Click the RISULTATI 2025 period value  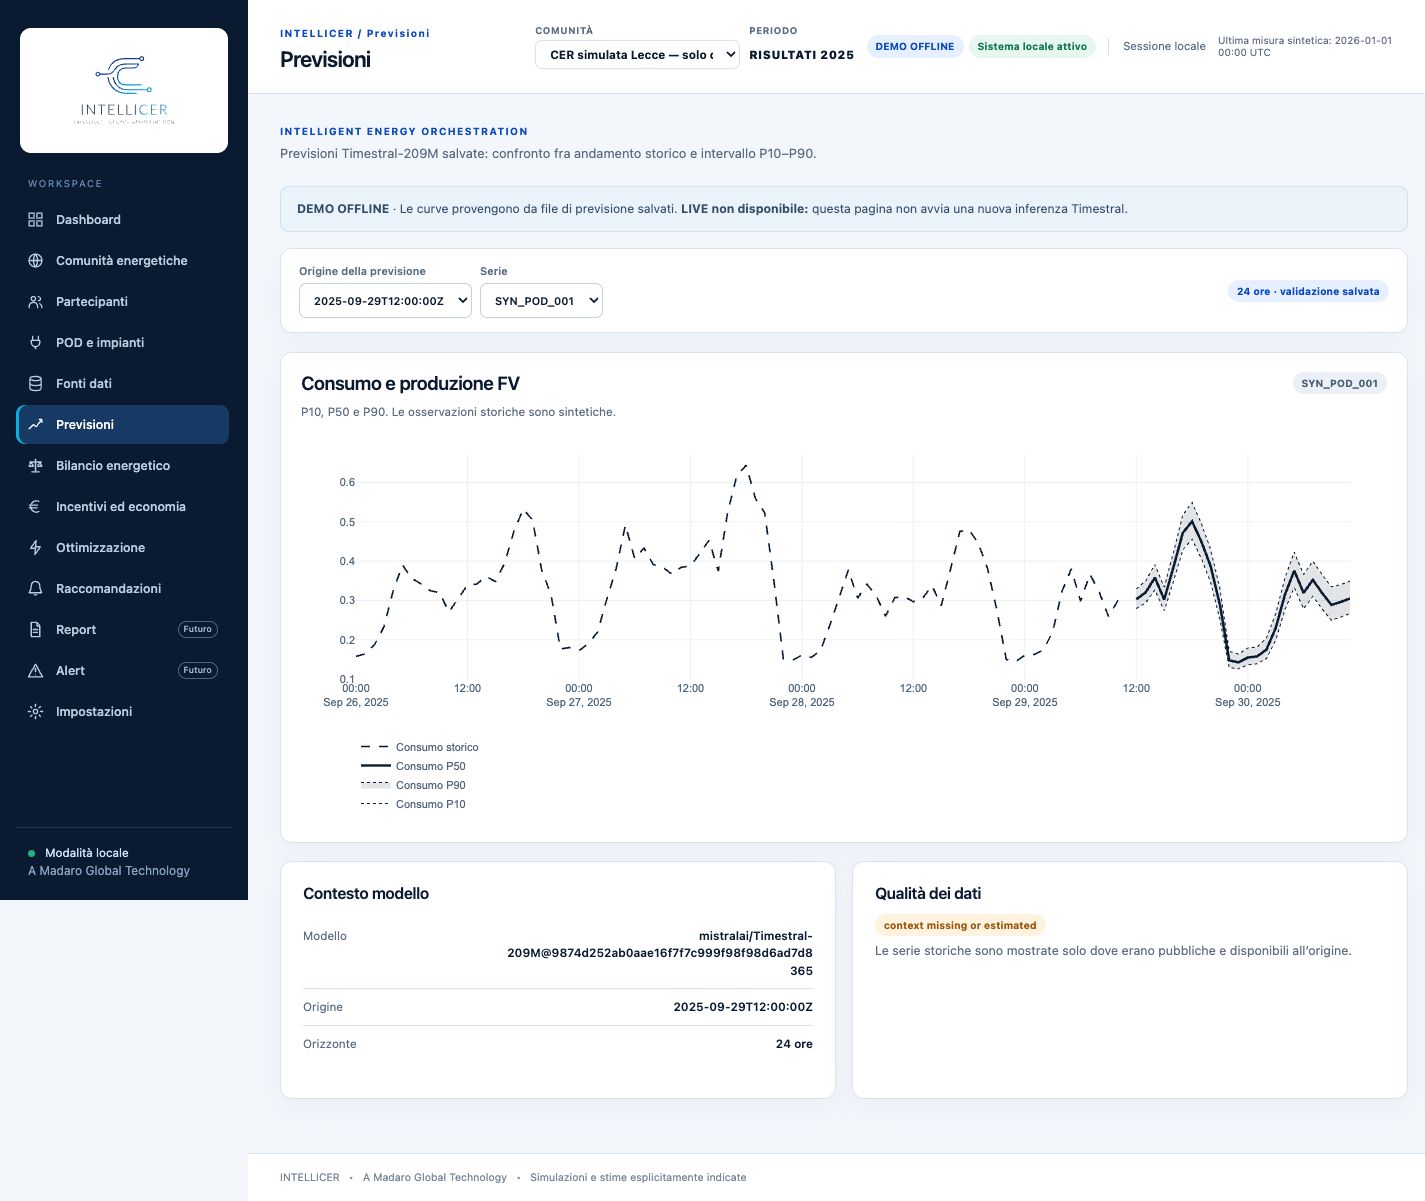[802, 55]
